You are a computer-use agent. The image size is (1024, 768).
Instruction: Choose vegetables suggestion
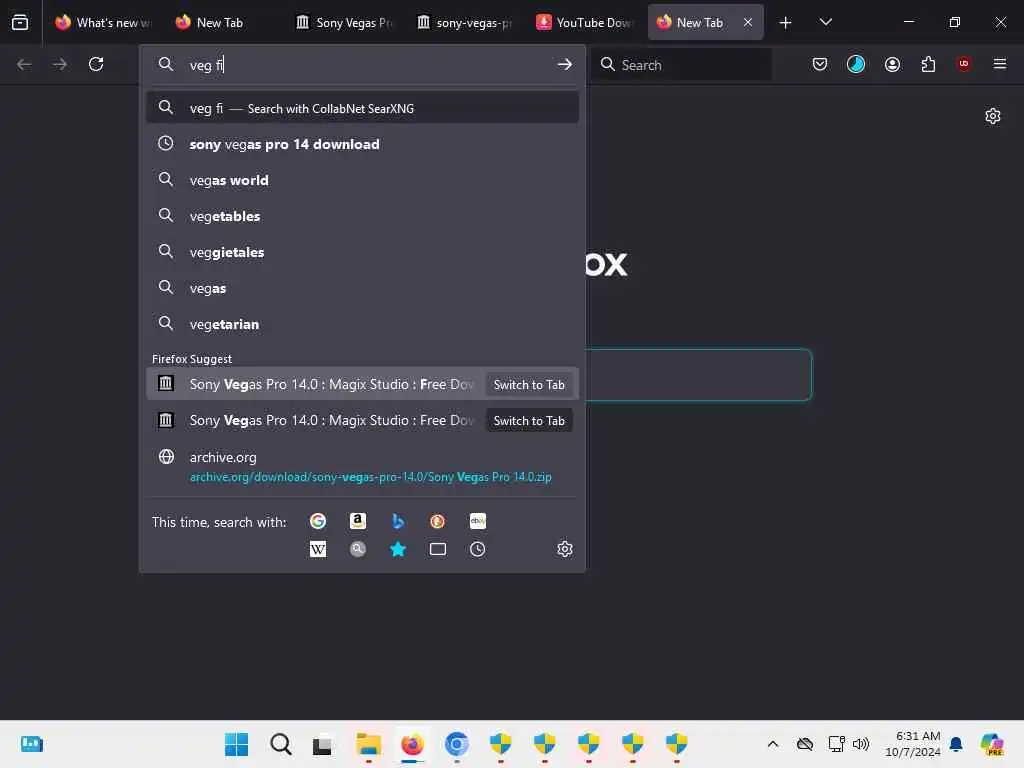pyautogui.click(x=362, y=216)
